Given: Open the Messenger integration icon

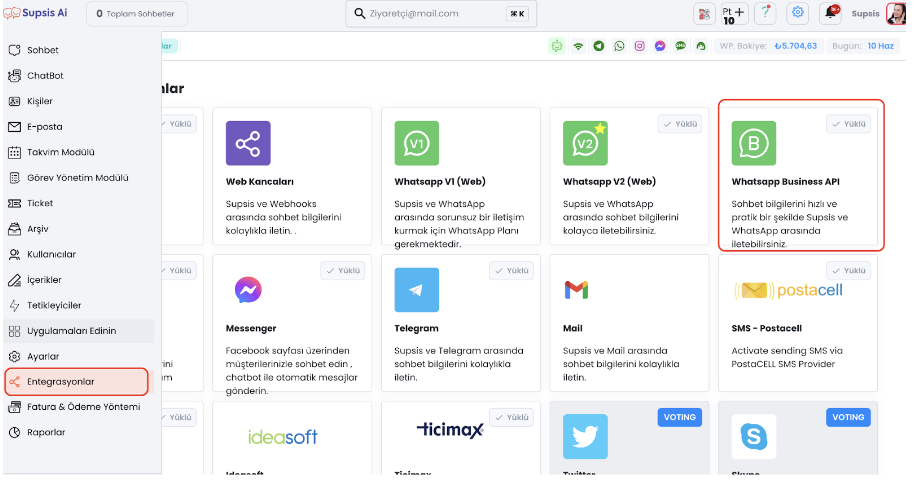Looking at the screenshot, I should (248, 290).
